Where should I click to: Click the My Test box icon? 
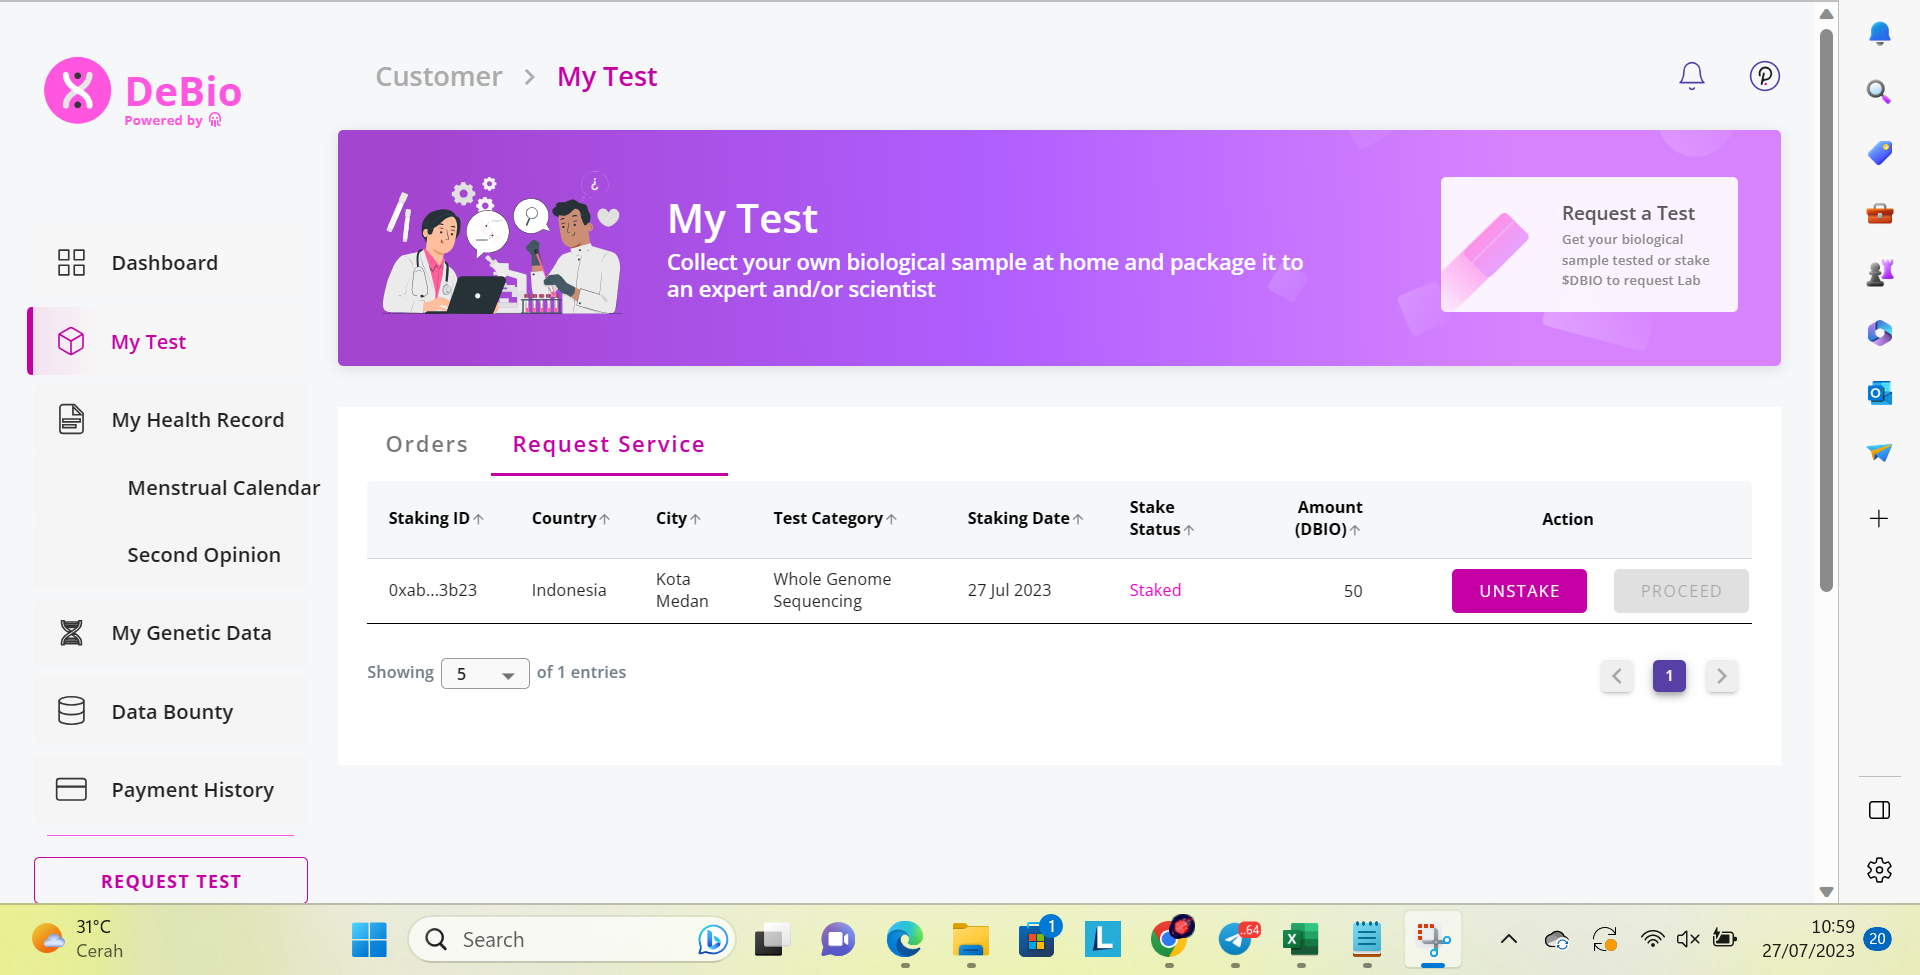point(71,341)
